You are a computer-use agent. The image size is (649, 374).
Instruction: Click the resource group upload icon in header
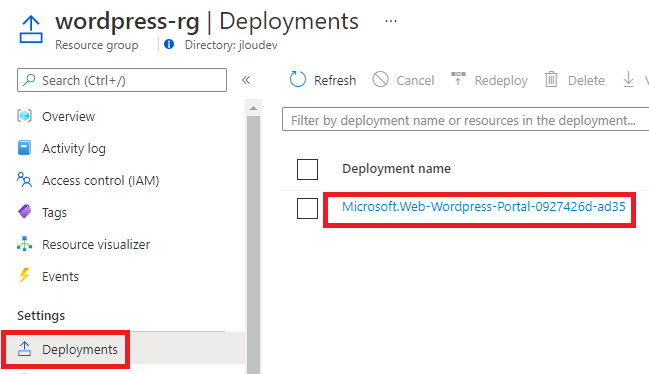pyautogui.click(x=31, y=29)
